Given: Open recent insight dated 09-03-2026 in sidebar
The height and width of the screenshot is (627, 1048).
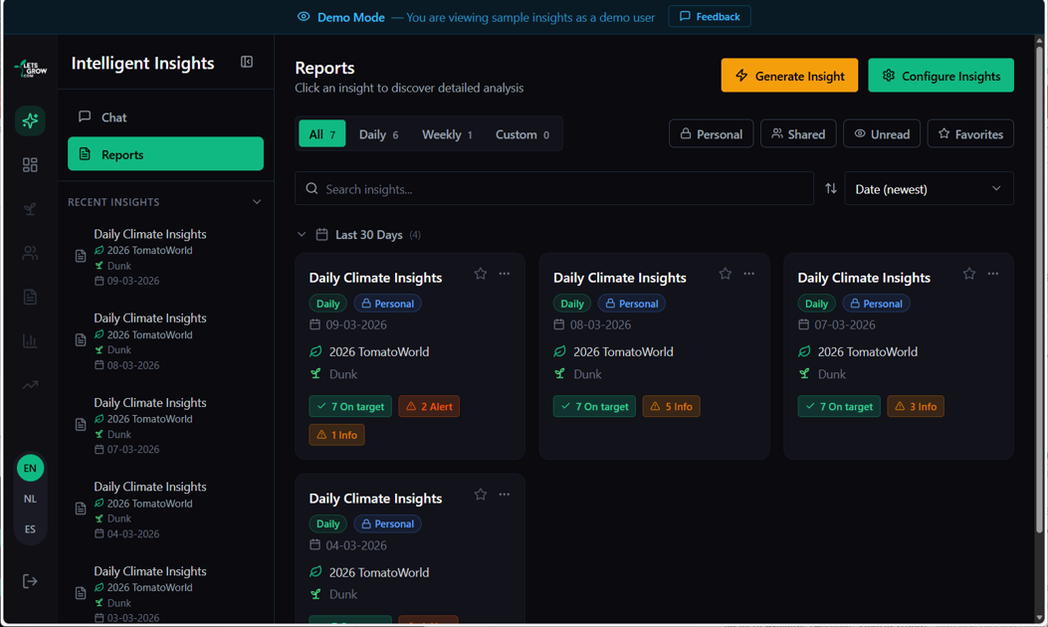Looking at the screenshot, I should (166, 257).
